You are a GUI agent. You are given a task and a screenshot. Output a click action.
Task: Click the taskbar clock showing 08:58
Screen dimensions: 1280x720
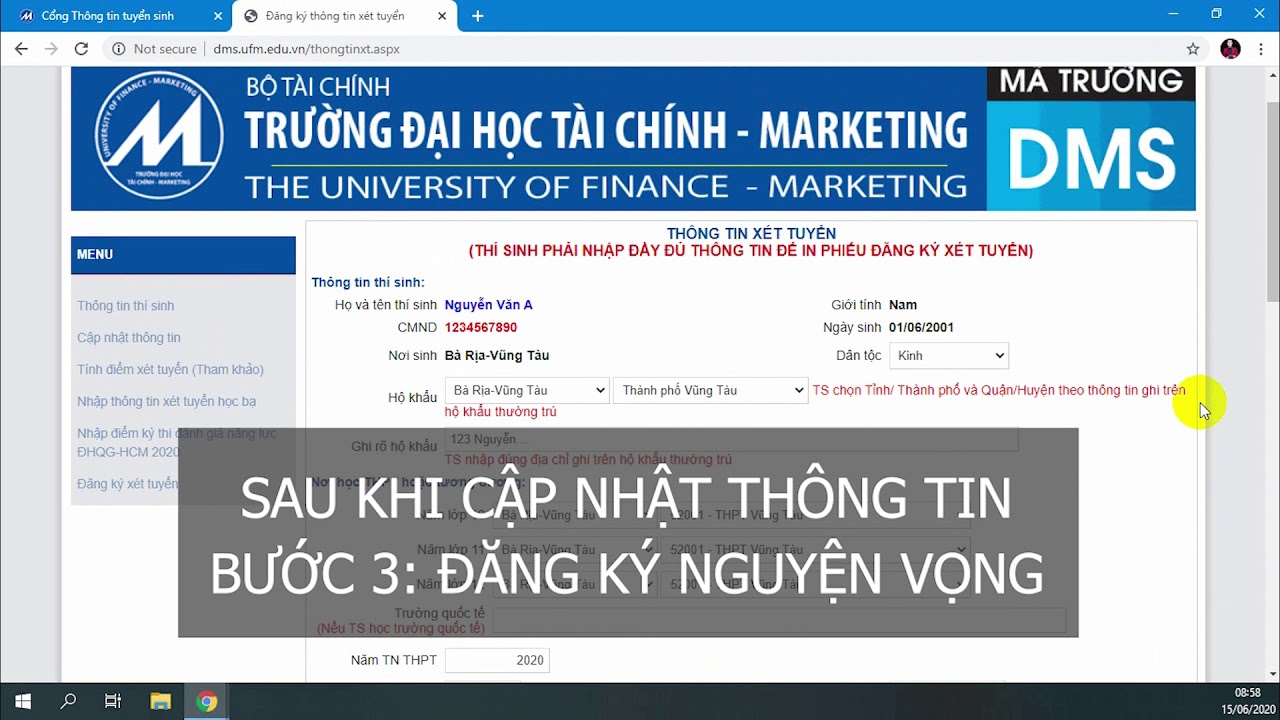1247,693
